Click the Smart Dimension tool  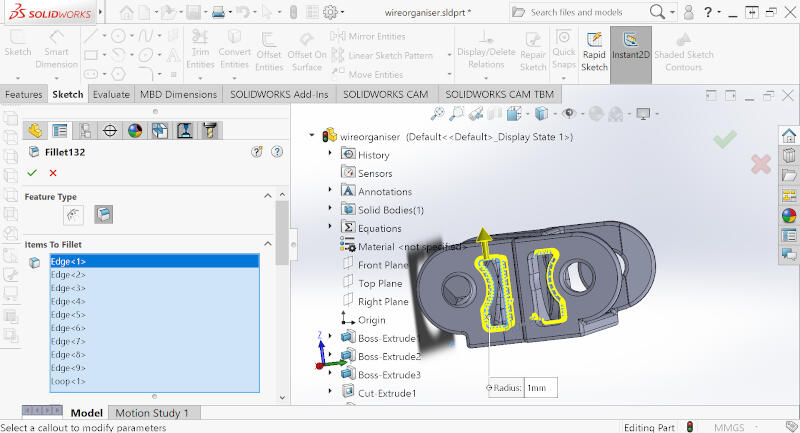56,50
